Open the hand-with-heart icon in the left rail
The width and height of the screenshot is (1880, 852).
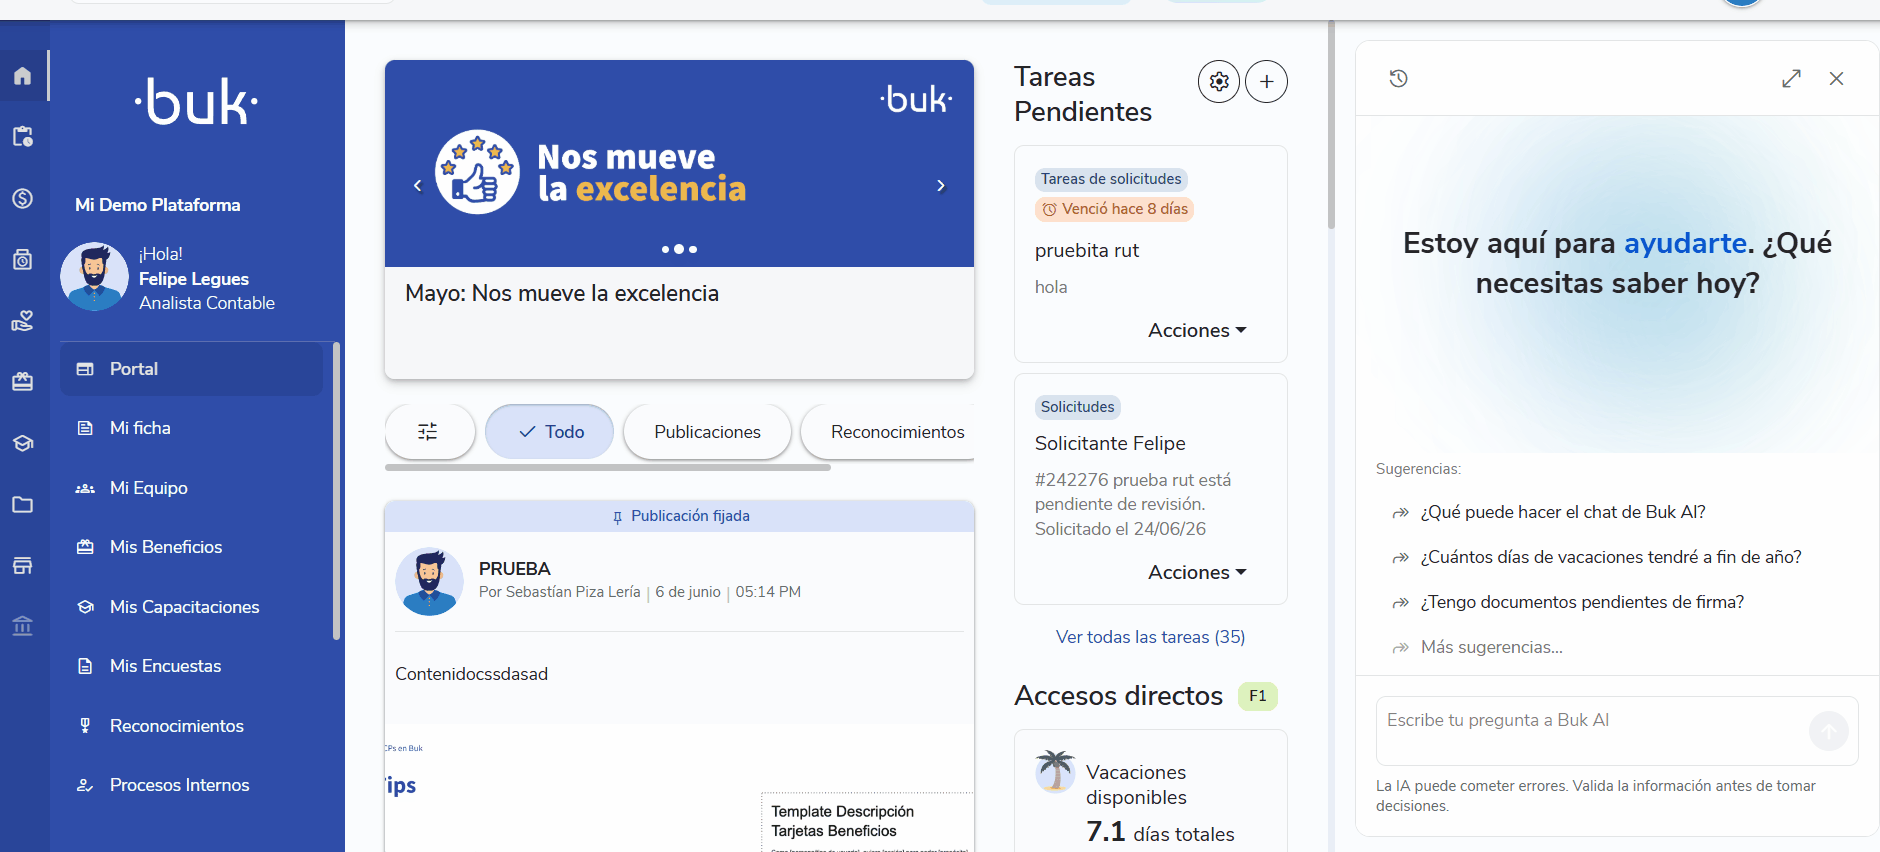tap(22, 321)
